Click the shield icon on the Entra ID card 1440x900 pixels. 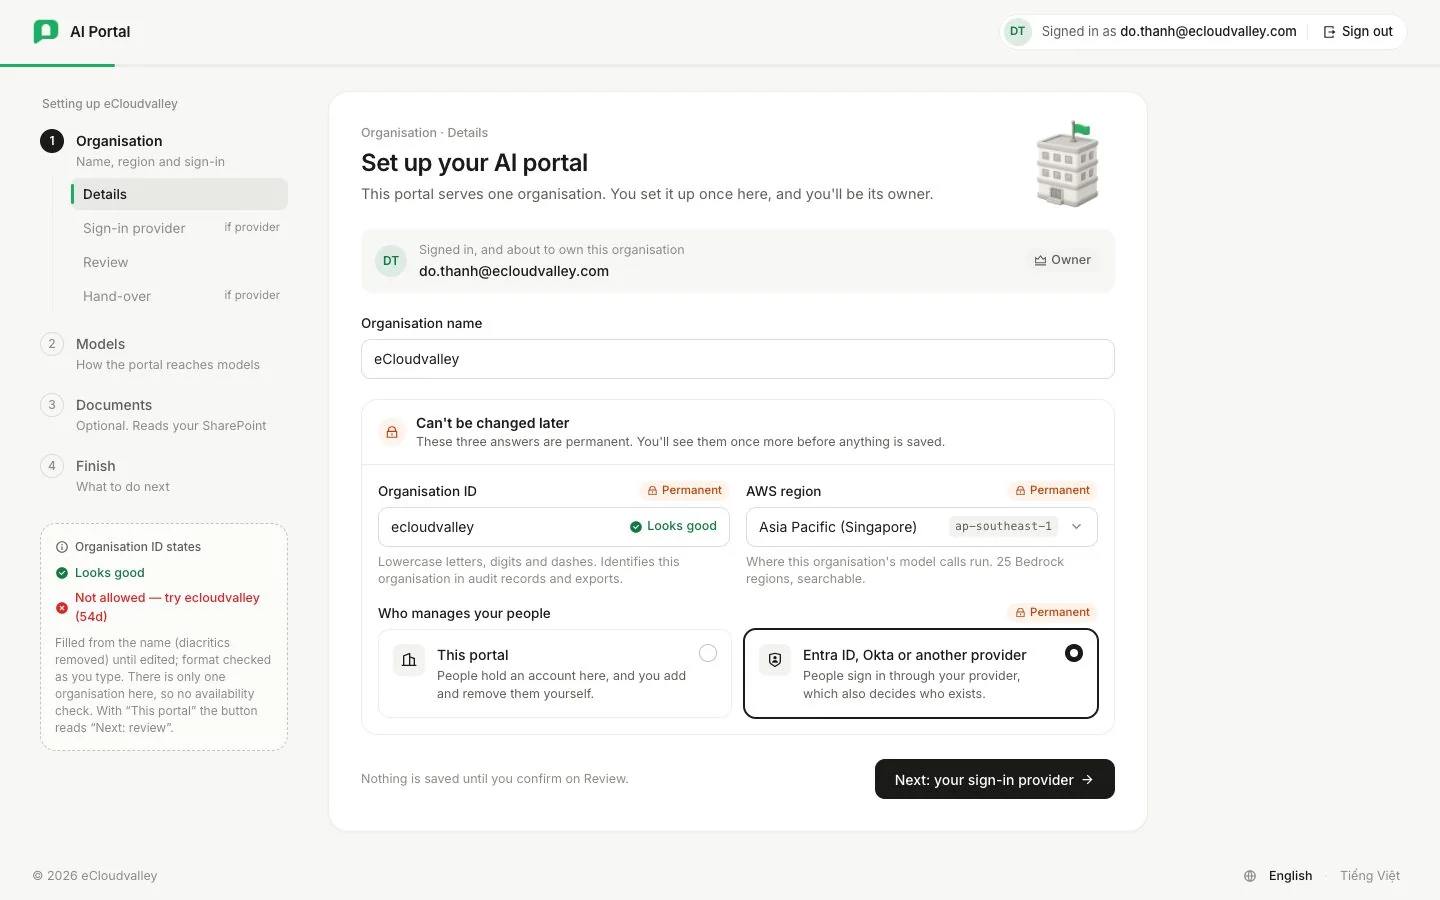click(x=775, y=660)
